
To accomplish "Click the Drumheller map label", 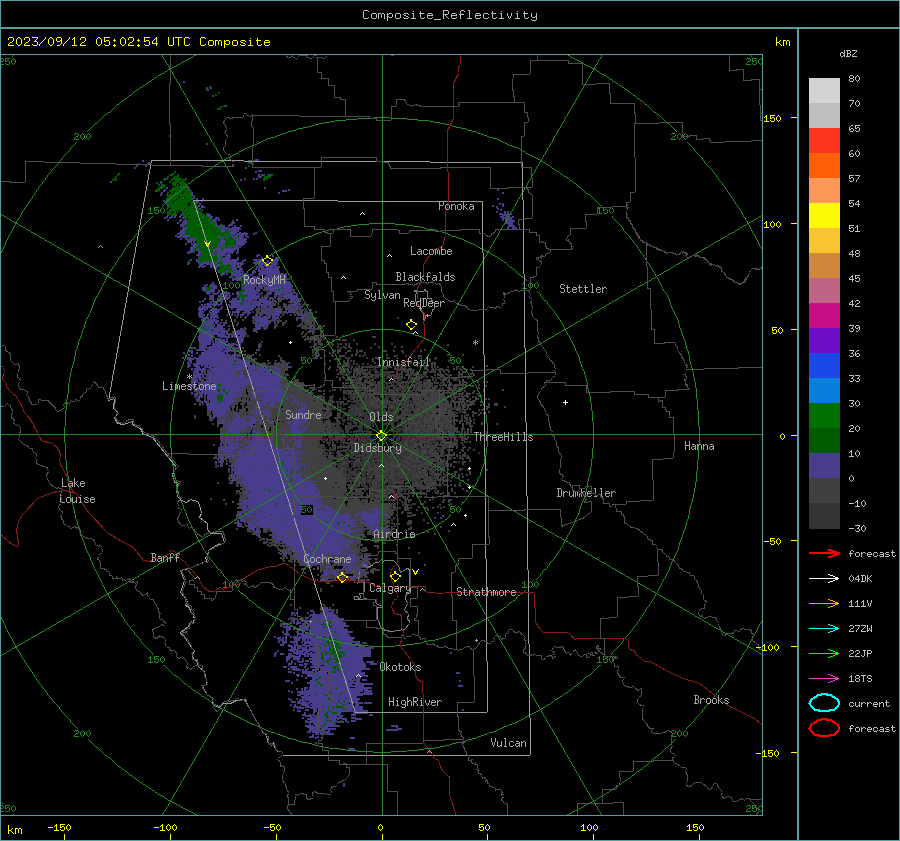I will [x=586, y=493].
